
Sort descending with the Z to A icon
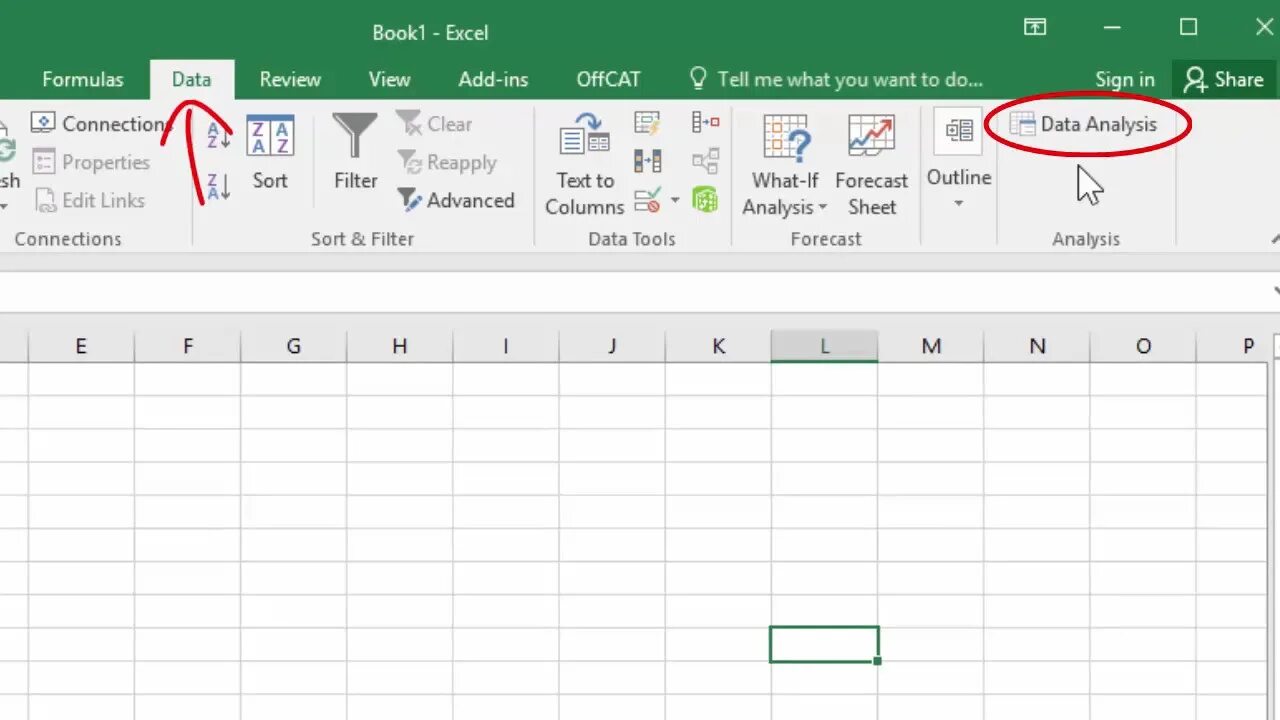(219, 185)
